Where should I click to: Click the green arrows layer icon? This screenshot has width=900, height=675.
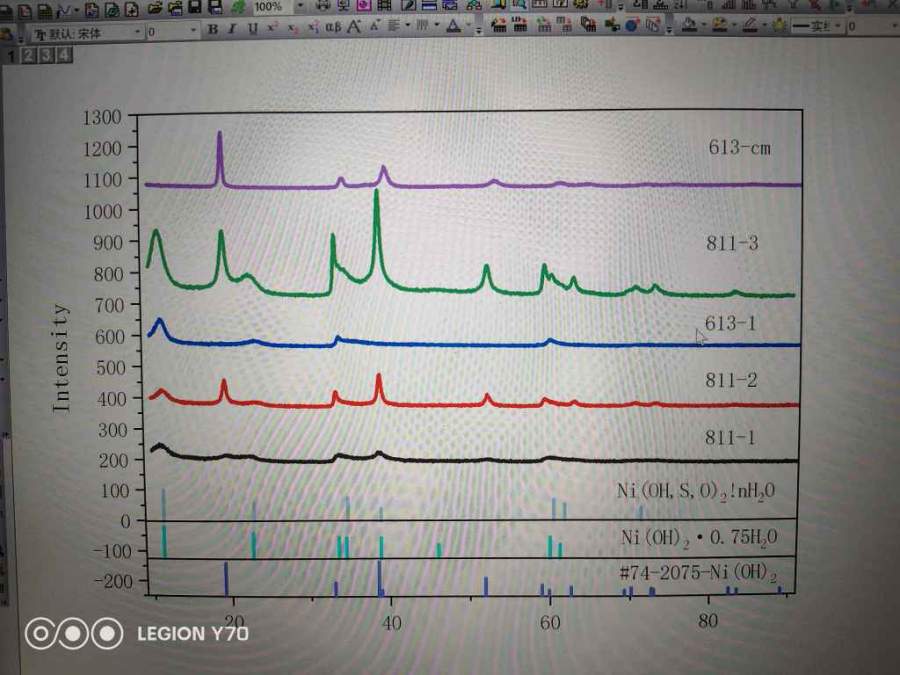pyautogui.click(x=612, y=26)
